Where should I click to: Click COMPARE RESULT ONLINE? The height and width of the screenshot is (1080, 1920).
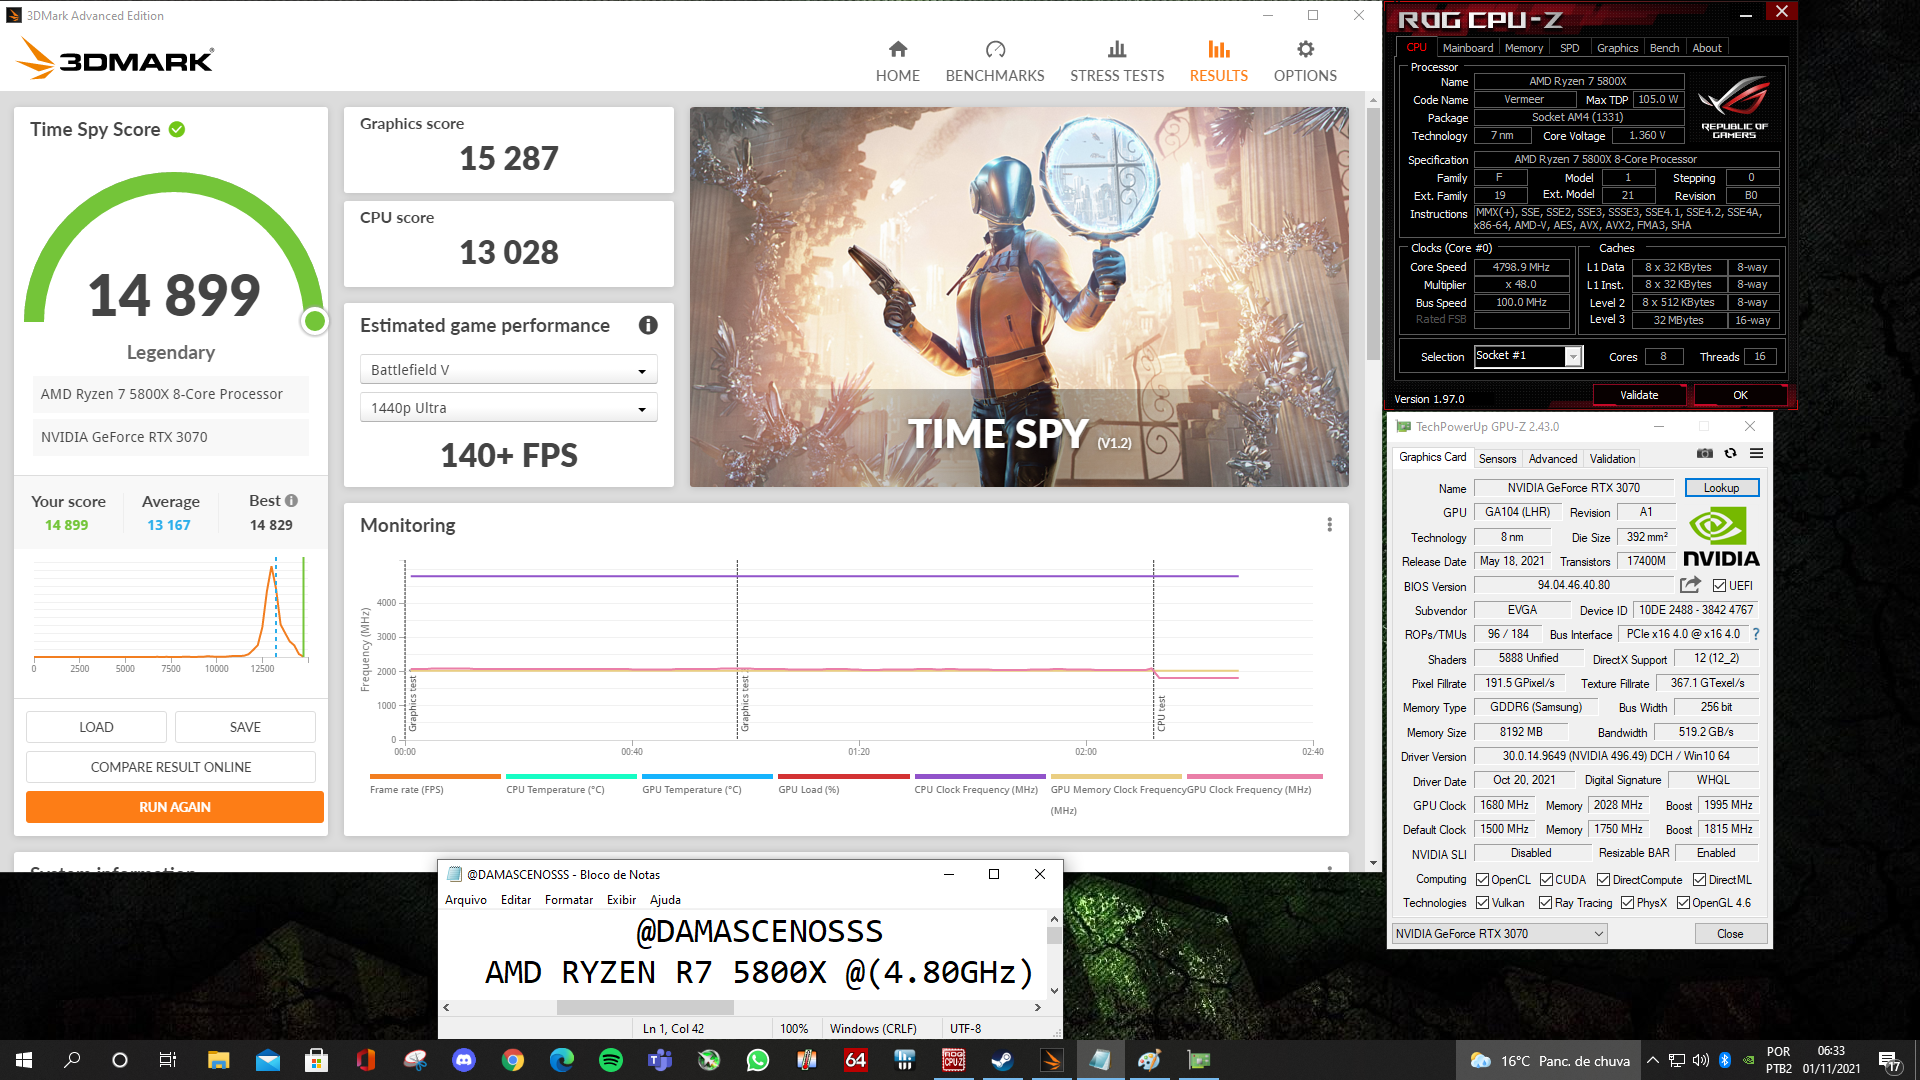tap(171, 767)
